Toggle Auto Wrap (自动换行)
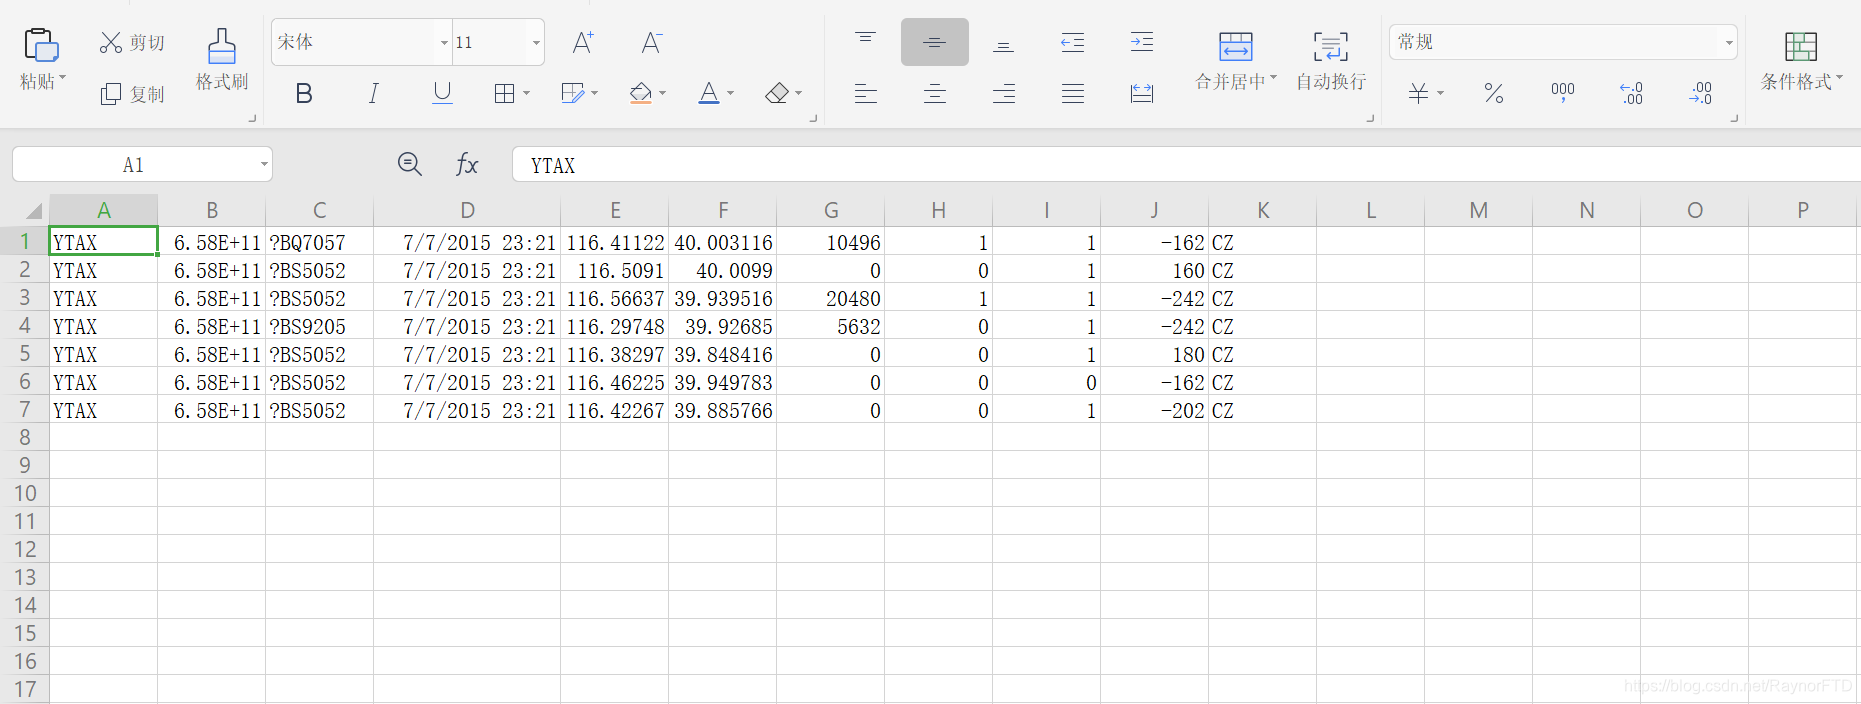The height and width of the screenshot is (704, 1861). pos(1331,59)
